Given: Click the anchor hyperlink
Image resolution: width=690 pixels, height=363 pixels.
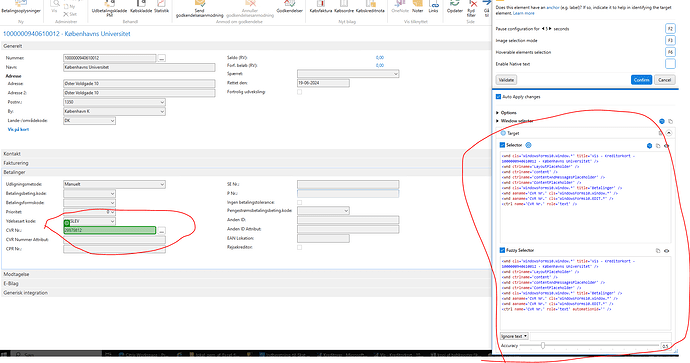Looking at the screenshot, I should click(x=552, y=7).
